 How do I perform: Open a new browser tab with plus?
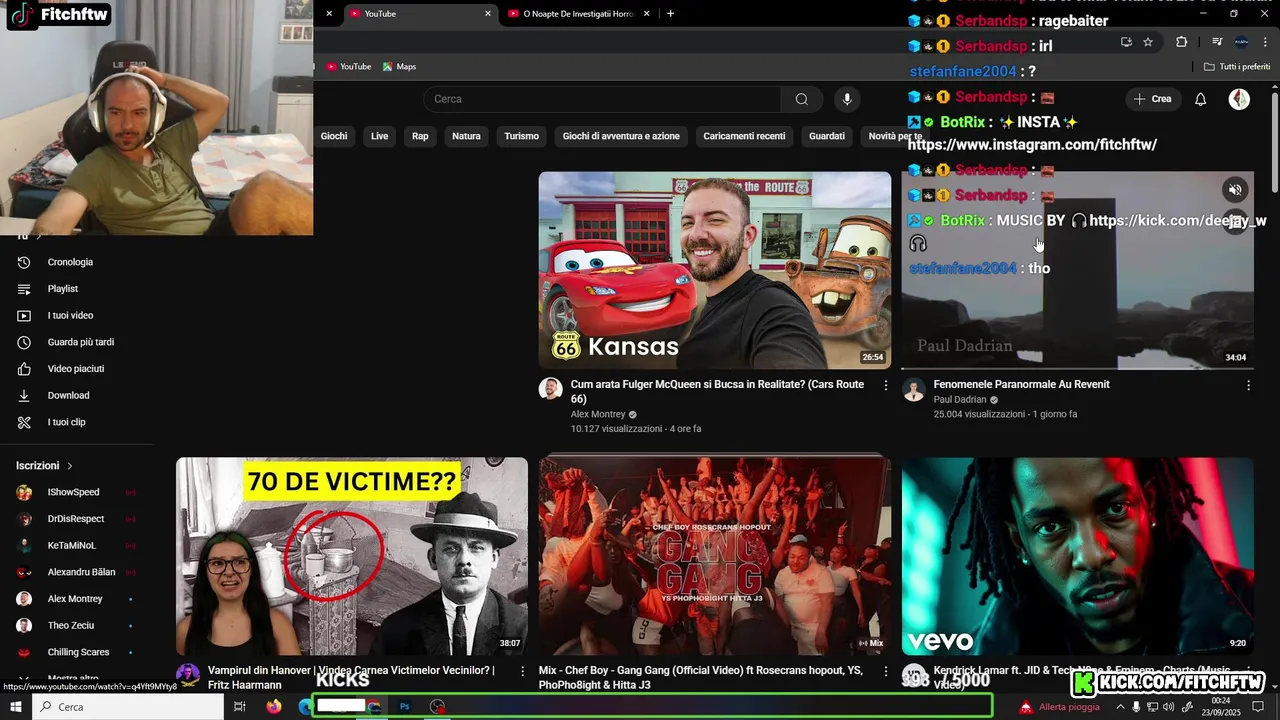click(670, 14)
